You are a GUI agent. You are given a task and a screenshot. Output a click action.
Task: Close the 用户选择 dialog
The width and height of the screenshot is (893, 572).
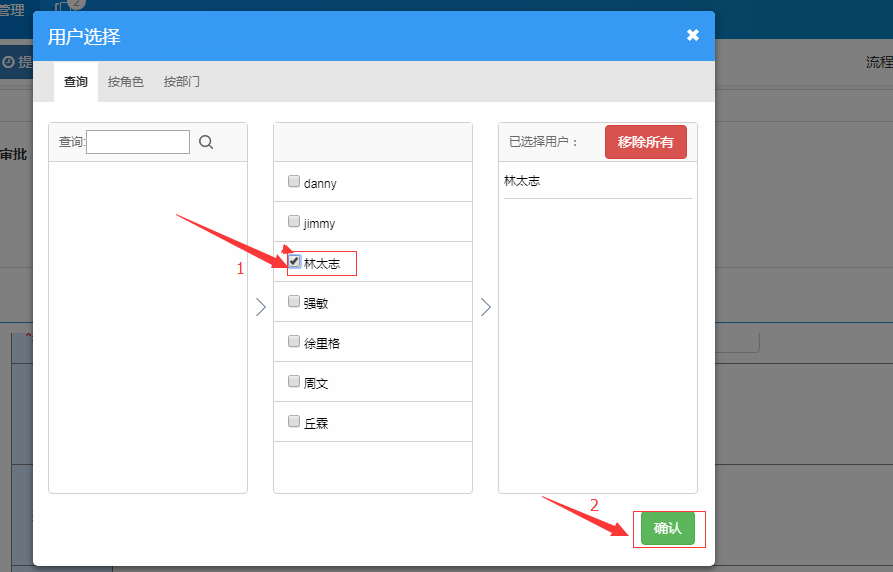click(x=693, y=35)
